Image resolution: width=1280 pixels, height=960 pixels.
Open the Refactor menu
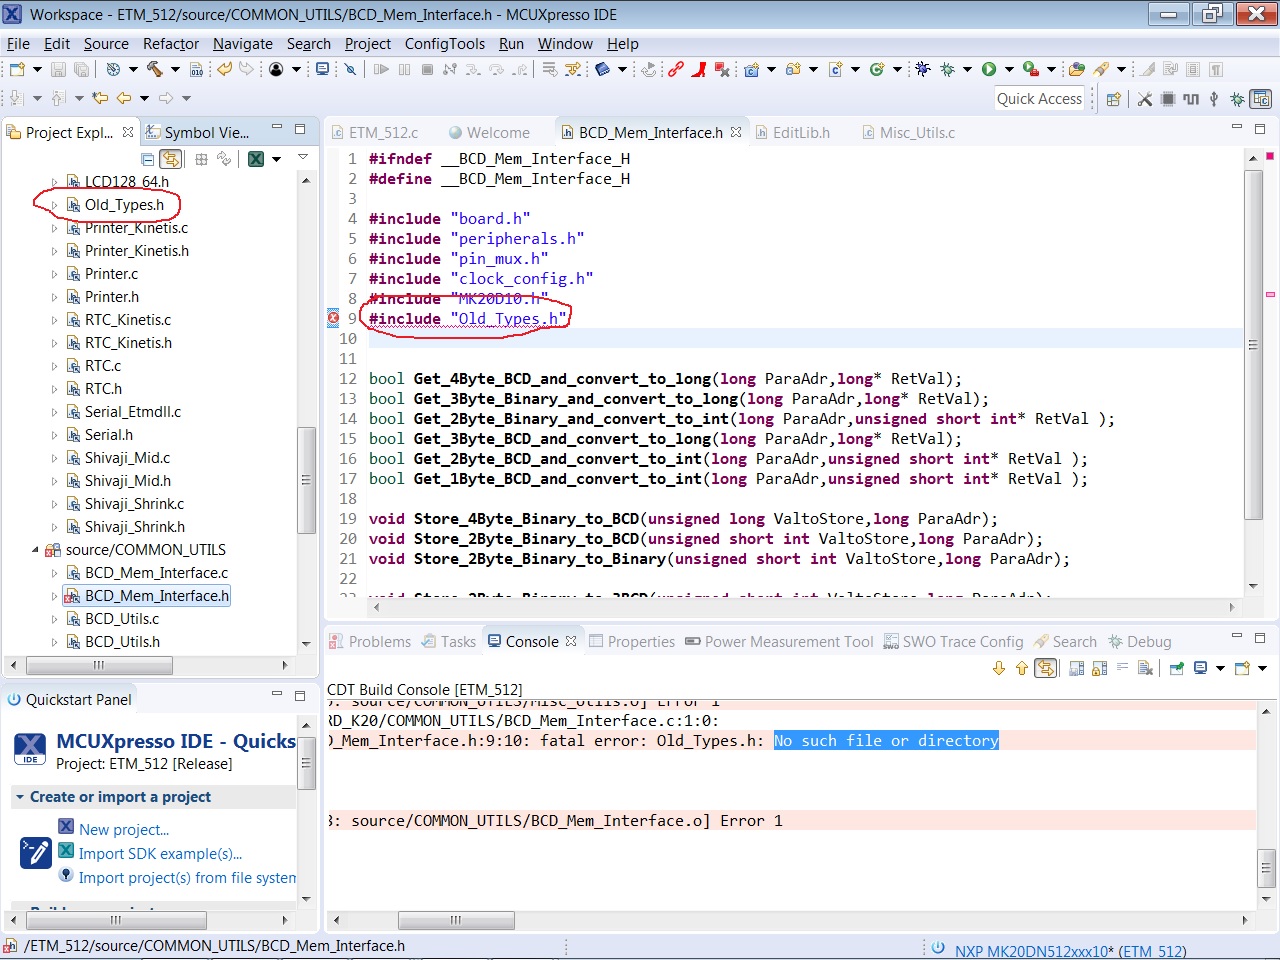(x=170, y=44)
